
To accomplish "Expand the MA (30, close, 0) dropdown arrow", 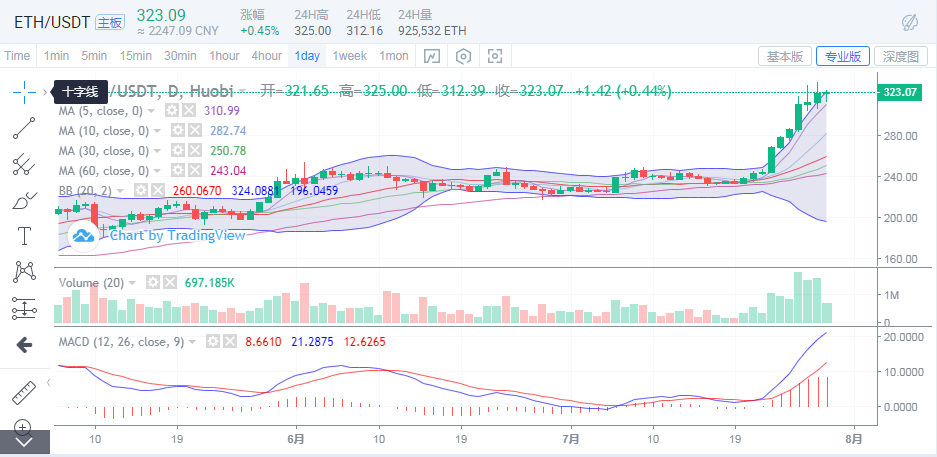I will coord(156,151).
